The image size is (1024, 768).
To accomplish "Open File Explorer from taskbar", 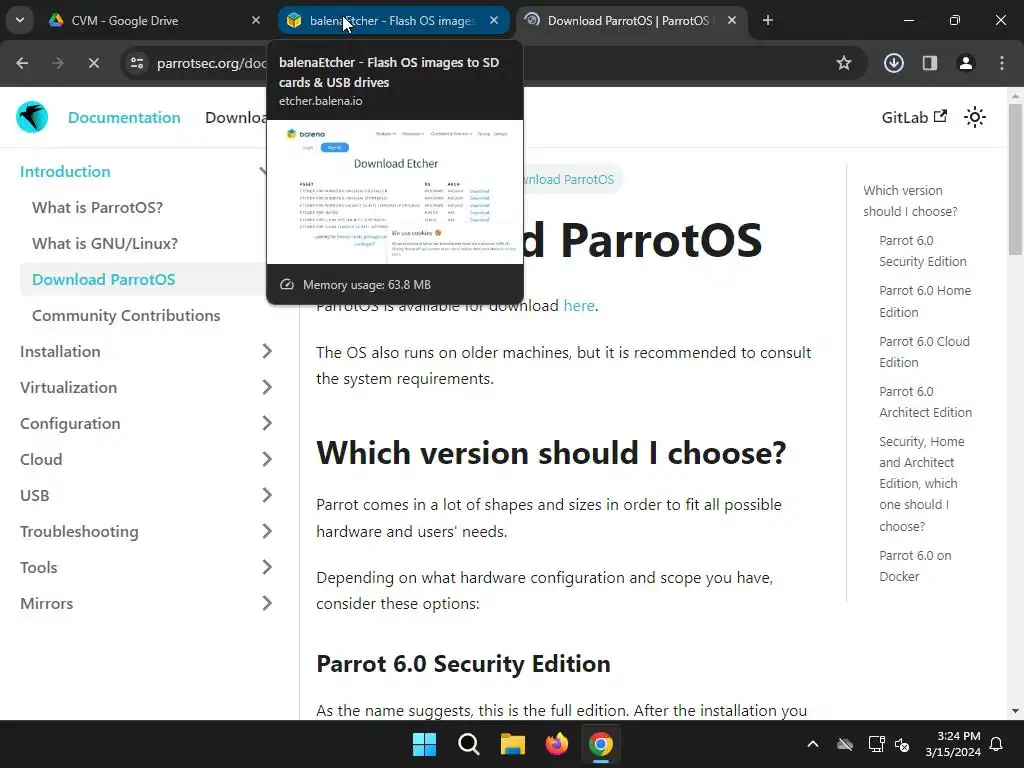I will click(513, 744).
